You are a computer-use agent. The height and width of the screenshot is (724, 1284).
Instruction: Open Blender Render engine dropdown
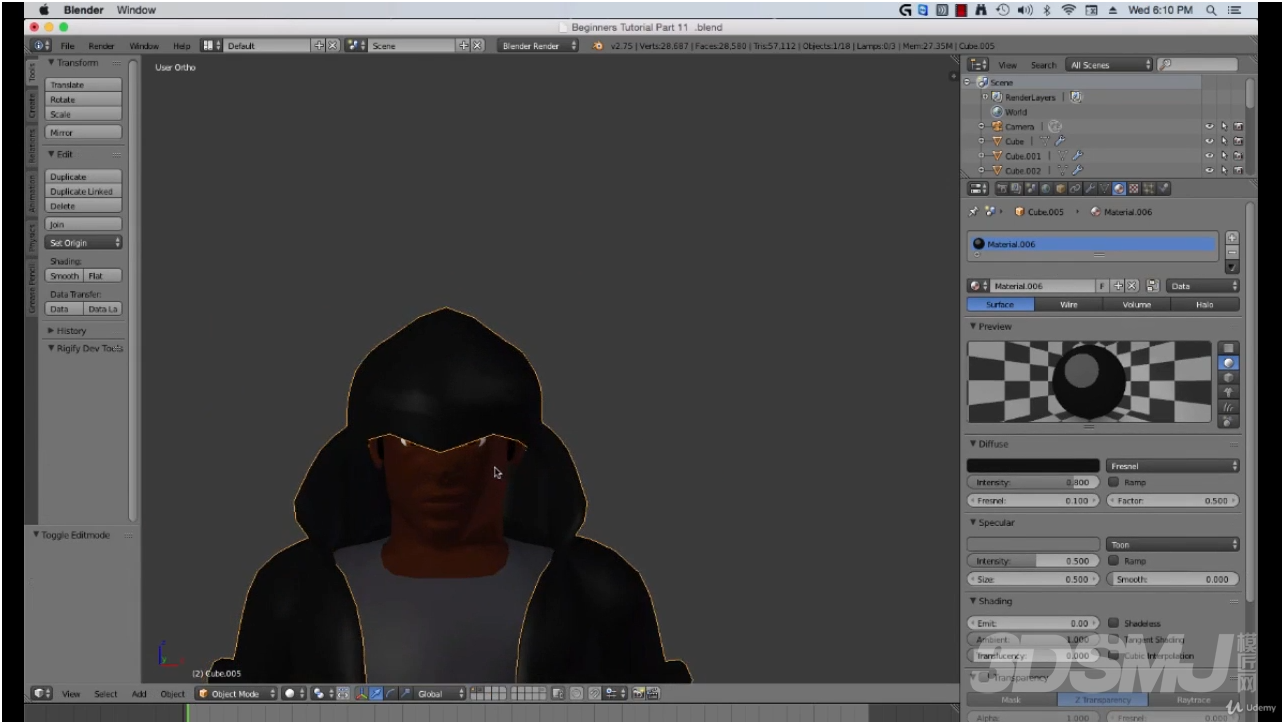click(x=538, y=46)
